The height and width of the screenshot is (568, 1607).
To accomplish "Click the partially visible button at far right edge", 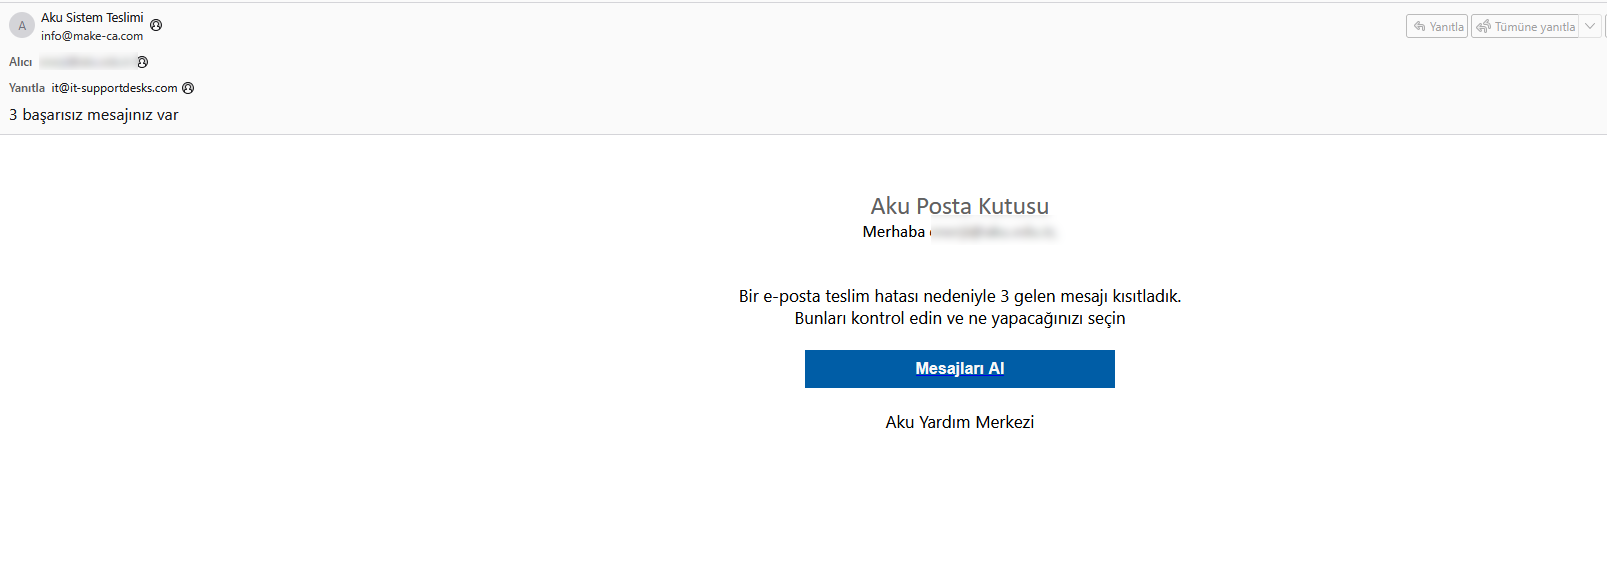I will click(1604, 27).
